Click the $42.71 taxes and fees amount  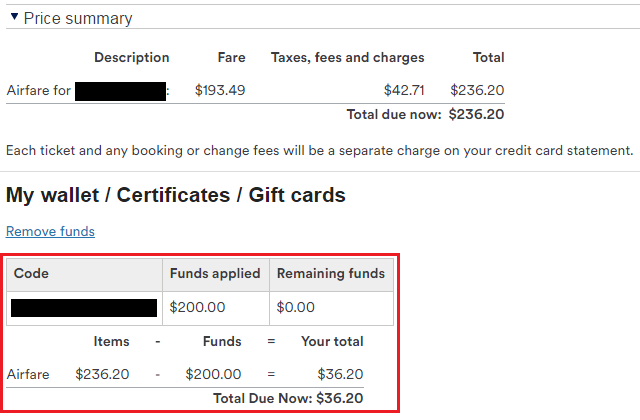[x=404, y=91]
